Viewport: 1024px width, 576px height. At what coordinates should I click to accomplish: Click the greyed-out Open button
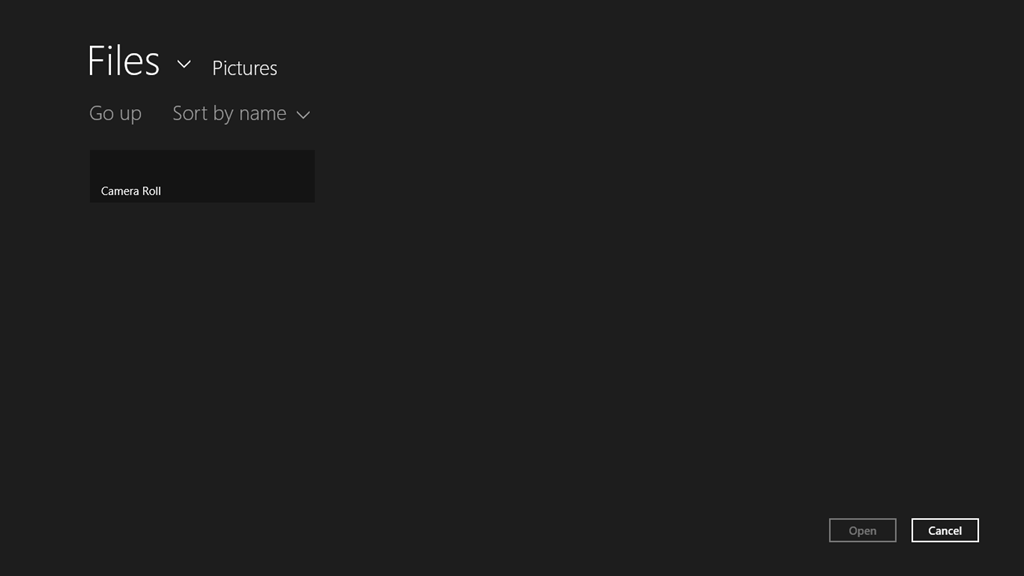[x=862, y=531]
